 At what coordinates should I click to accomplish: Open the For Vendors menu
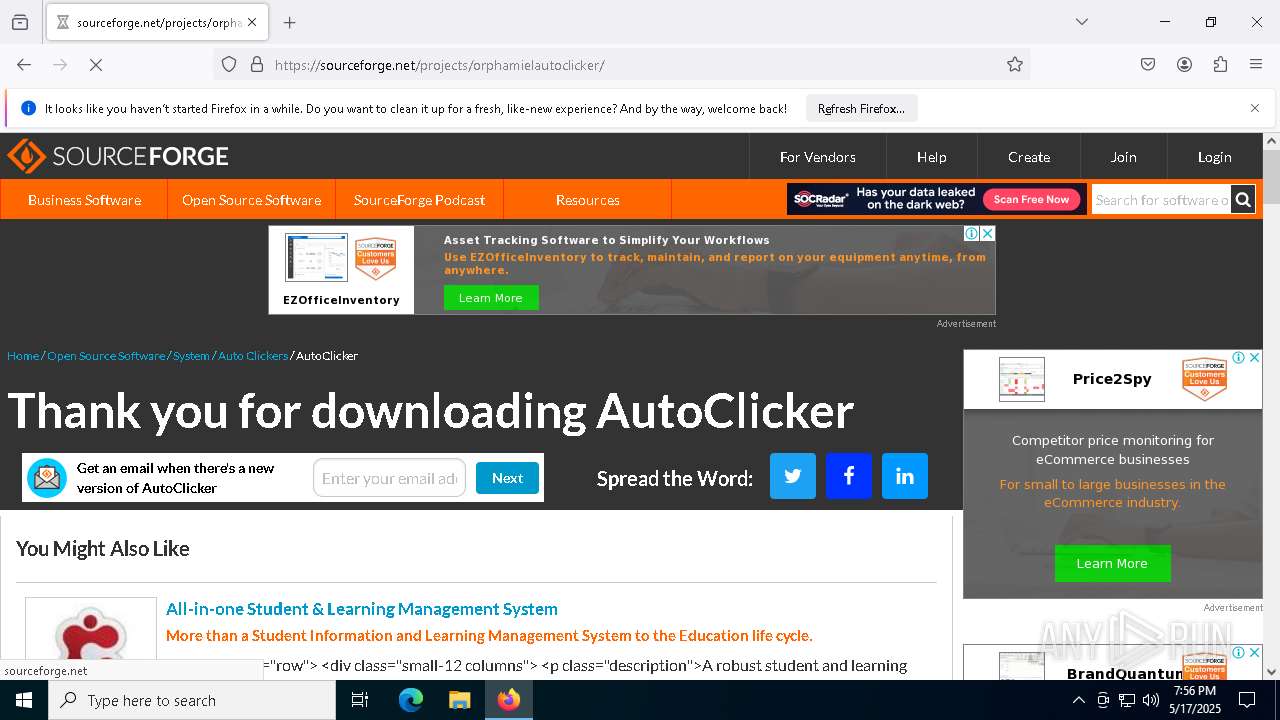point(817,157)
